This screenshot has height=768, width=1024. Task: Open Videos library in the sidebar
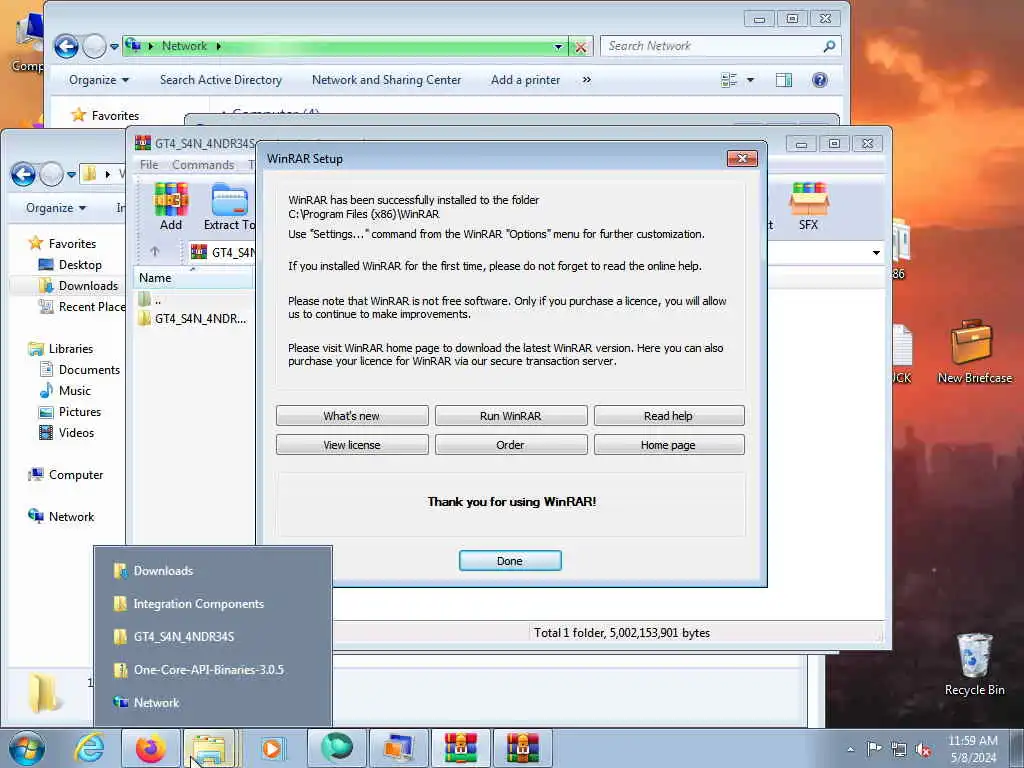click(x=67, y=432)
